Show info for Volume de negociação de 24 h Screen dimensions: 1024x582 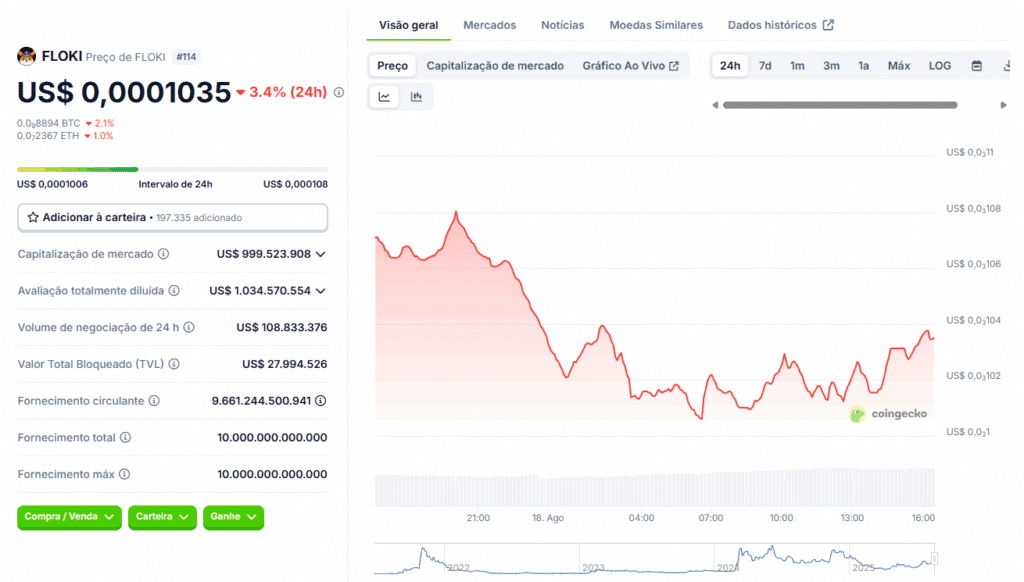[x=189, y=327]
